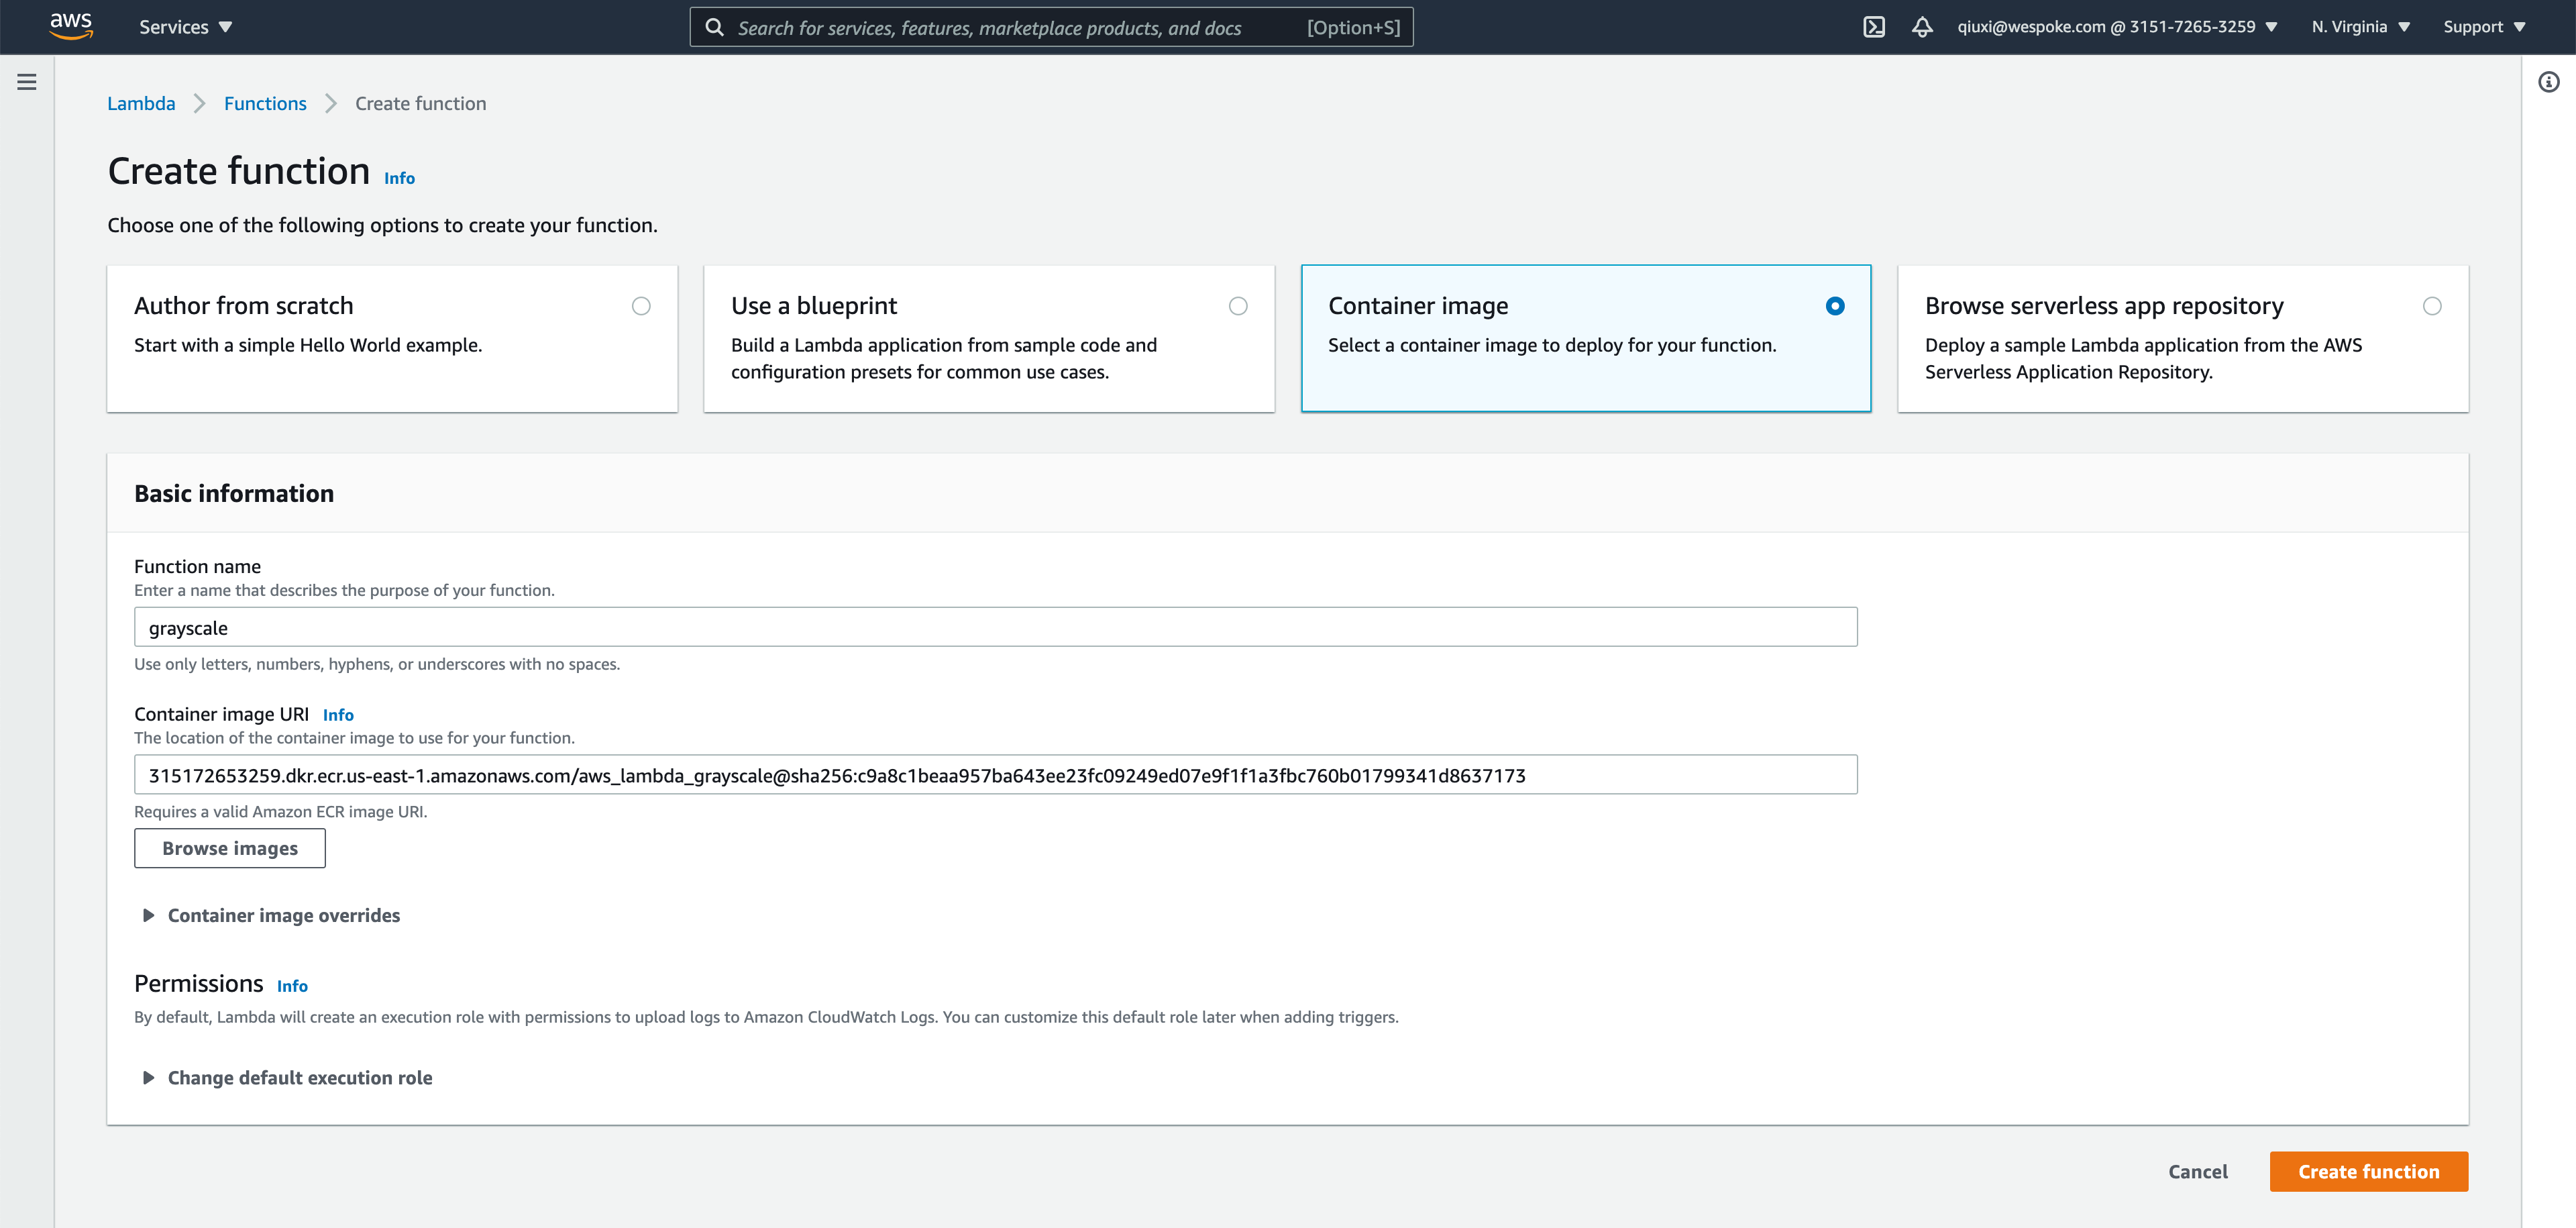Go to Functions breadcrumb link
The width and height of the screenshot is (2576, 1228).
tap(265, 103)
